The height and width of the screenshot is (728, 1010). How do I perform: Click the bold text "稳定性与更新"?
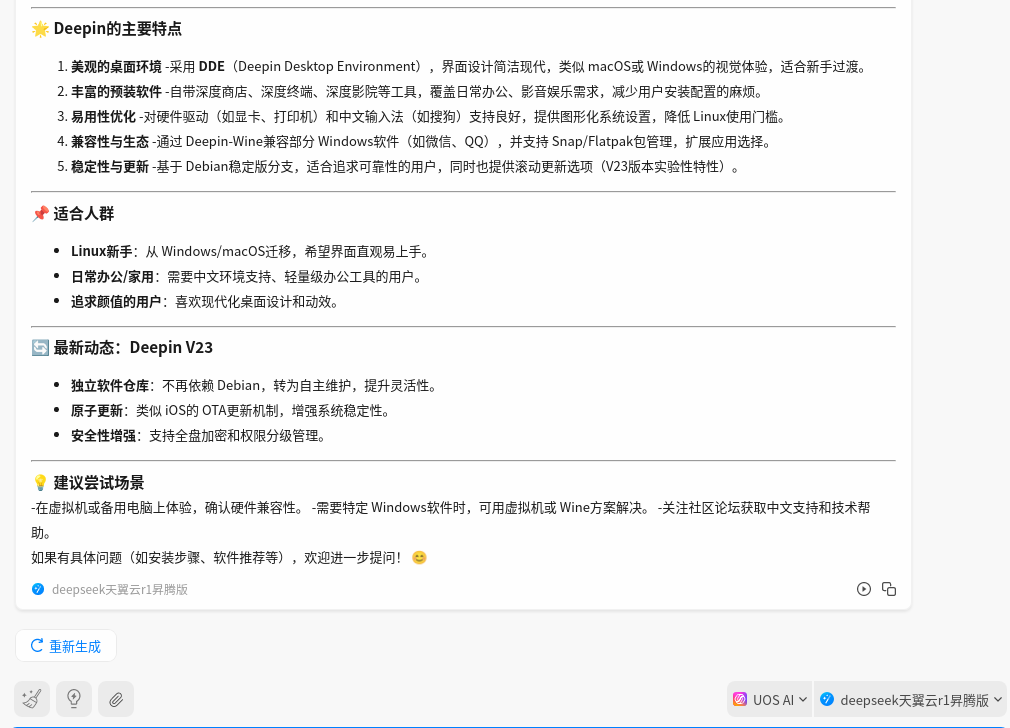110,167
